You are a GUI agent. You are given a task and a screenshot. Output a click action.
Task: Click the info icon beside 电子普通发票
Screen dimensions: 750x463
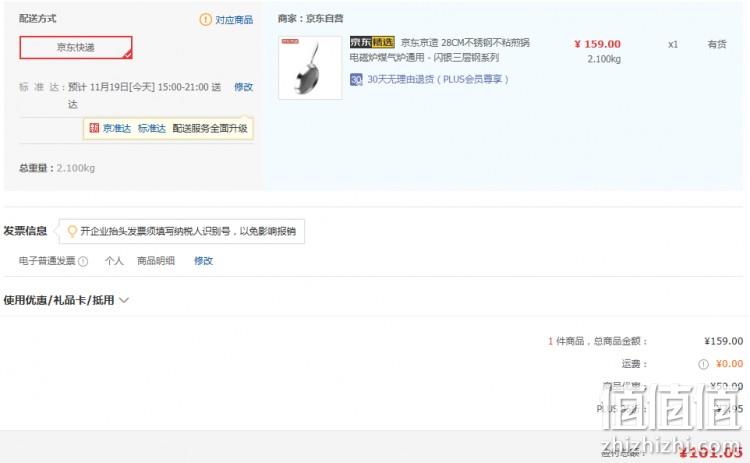(x=83, y=261)
